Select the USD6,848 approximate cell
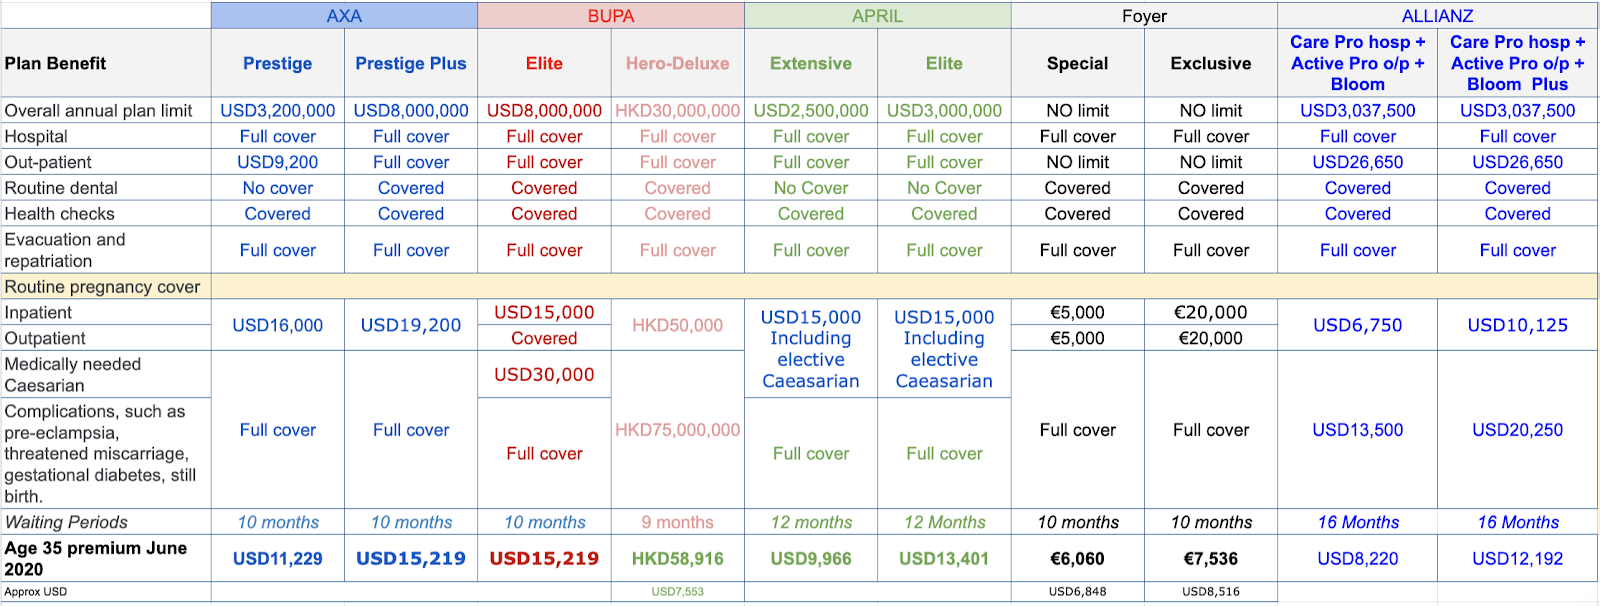 pyautogui.click(x=1078, y=592)
